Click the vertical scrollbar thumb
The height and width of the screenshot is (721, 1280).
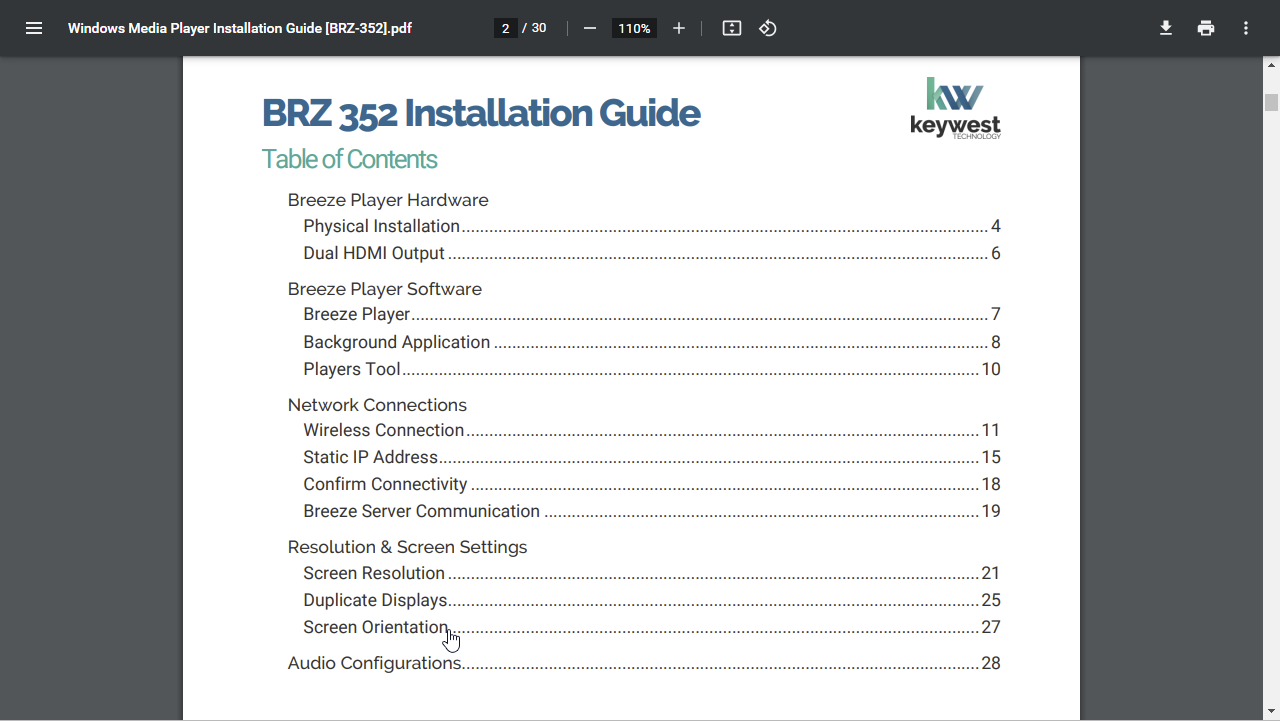click(1271, 102)
